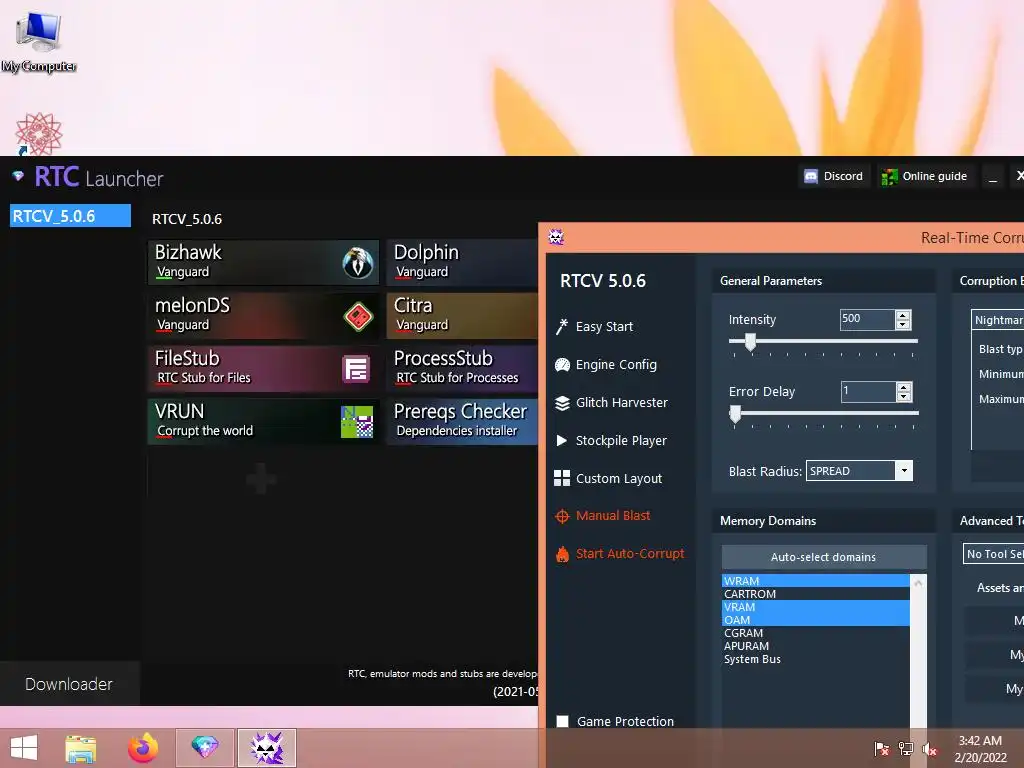
Task: Open Prereqs Checker dependencies installer
Action: click(x=462, y=421)
